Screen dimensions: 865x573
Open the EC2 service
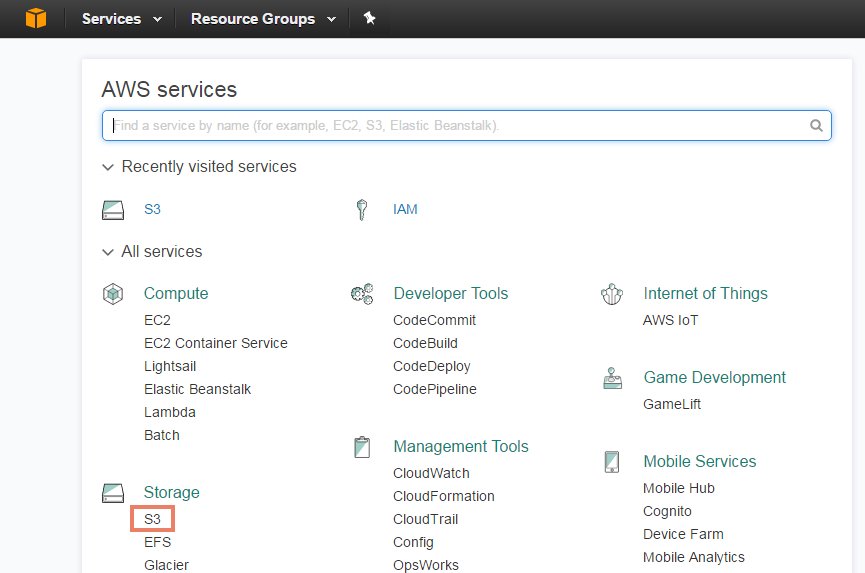click(157, 320)
